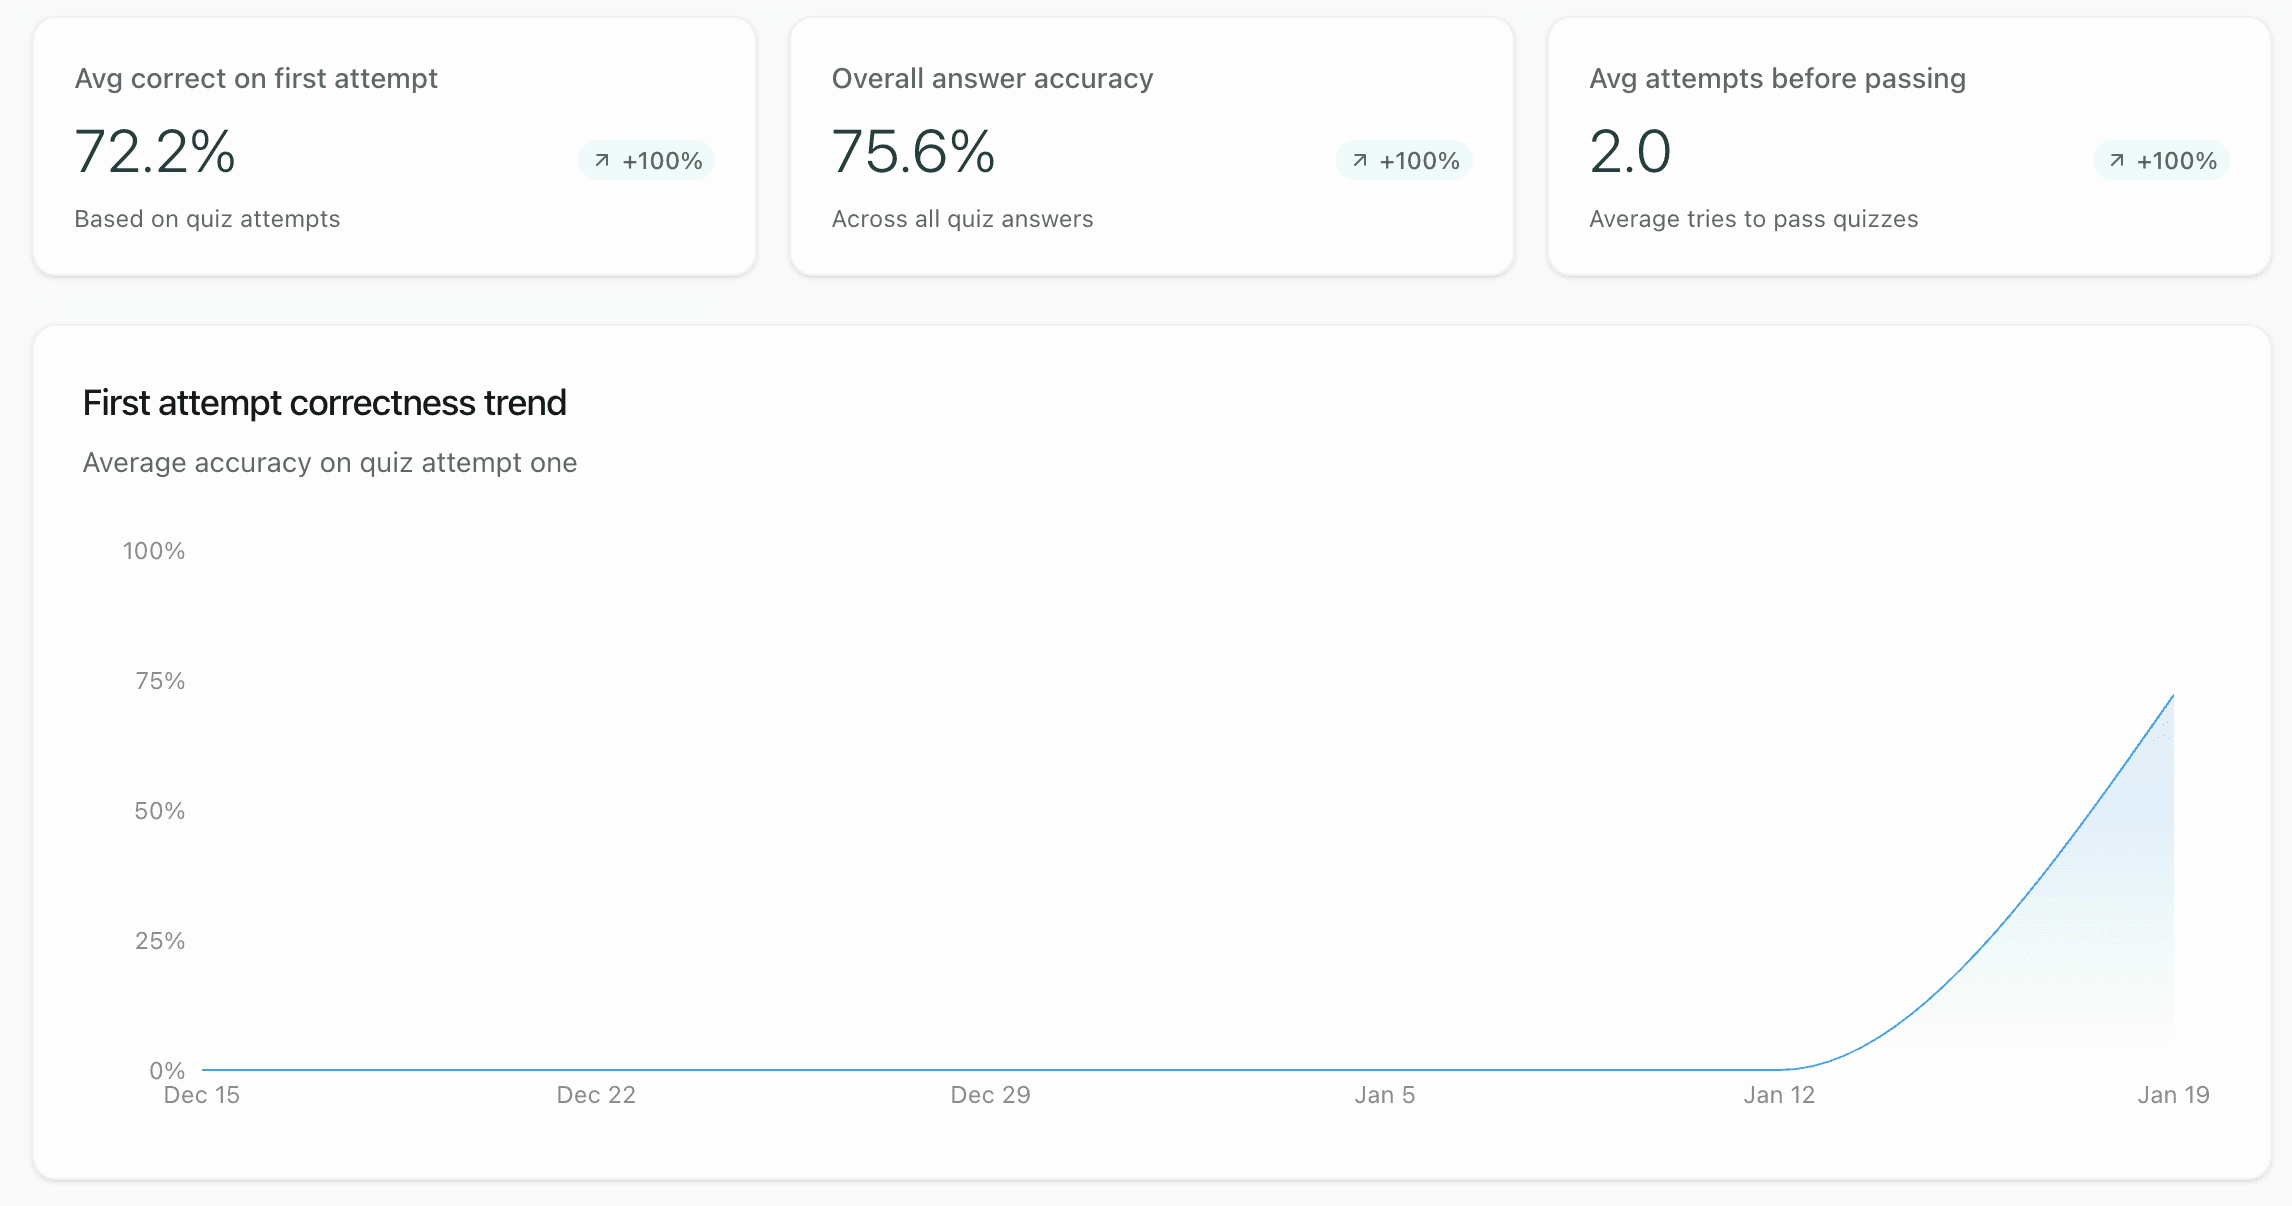This screenshot has height=1206, width=2292.
Task: Click trend arrow icon in attempts before passing card
Action: point(2116,160)
